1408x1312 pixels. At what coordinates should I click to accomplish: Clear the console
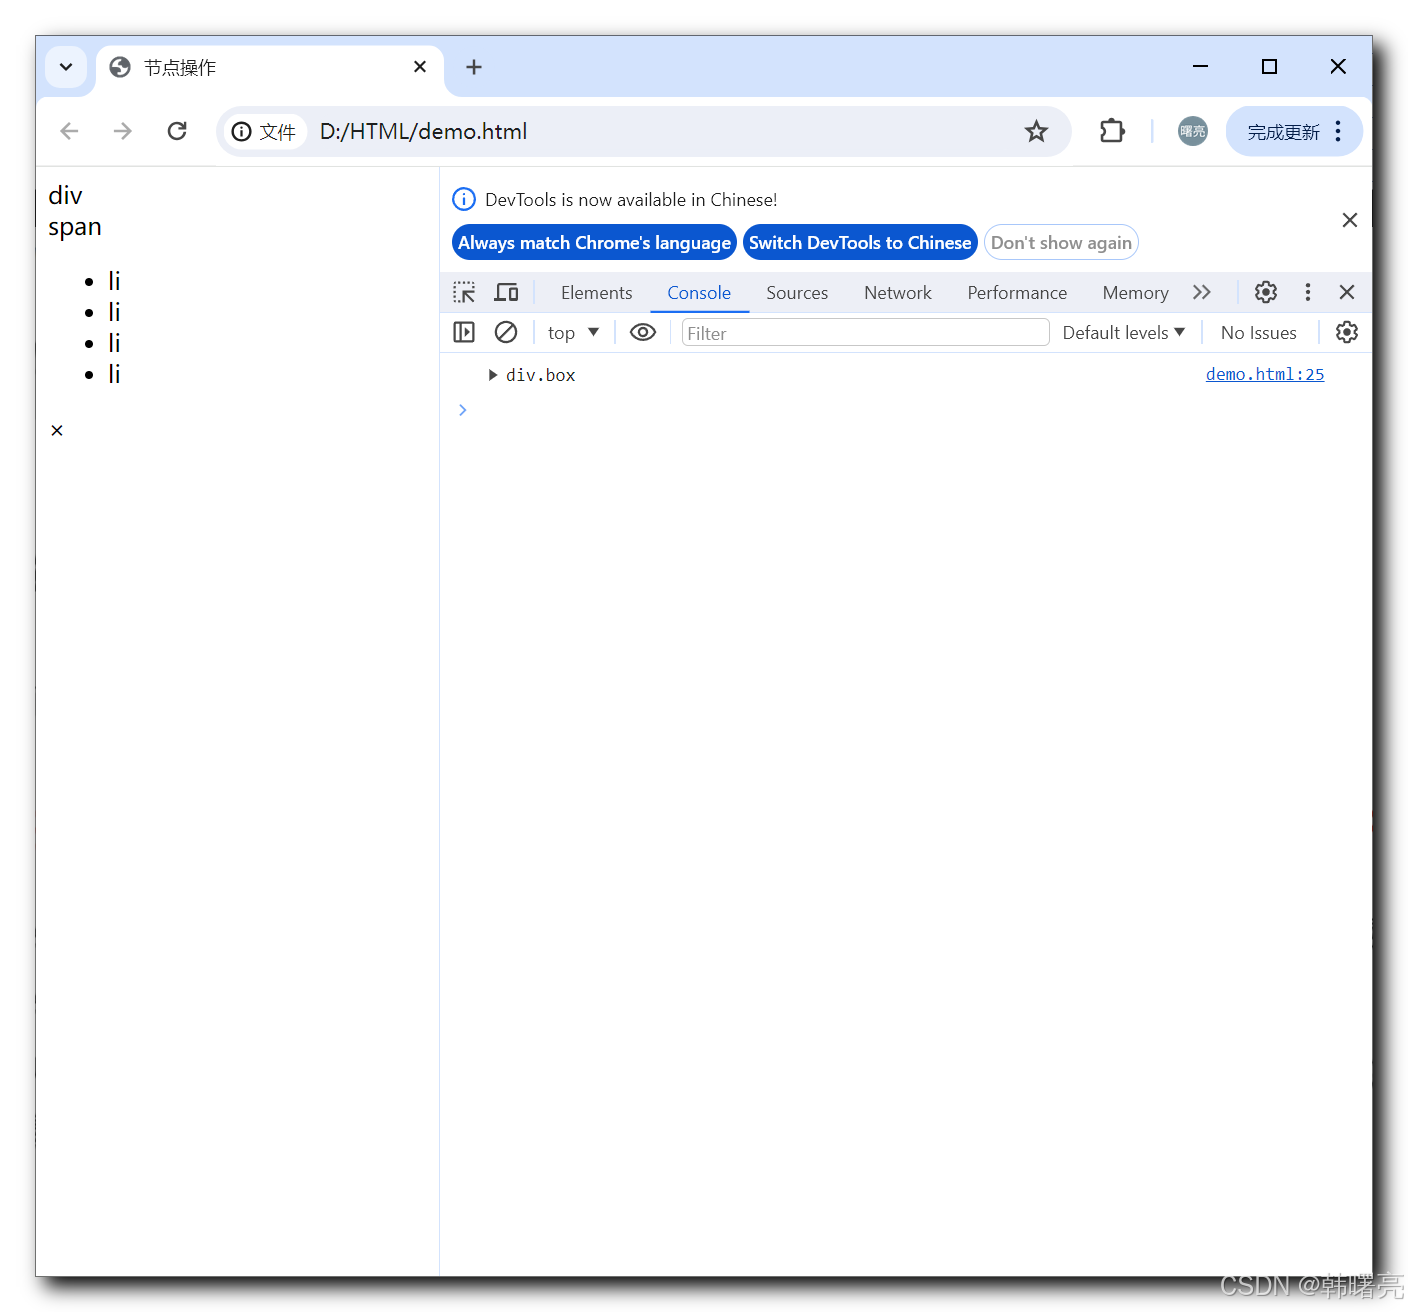(x=506, y=332)
